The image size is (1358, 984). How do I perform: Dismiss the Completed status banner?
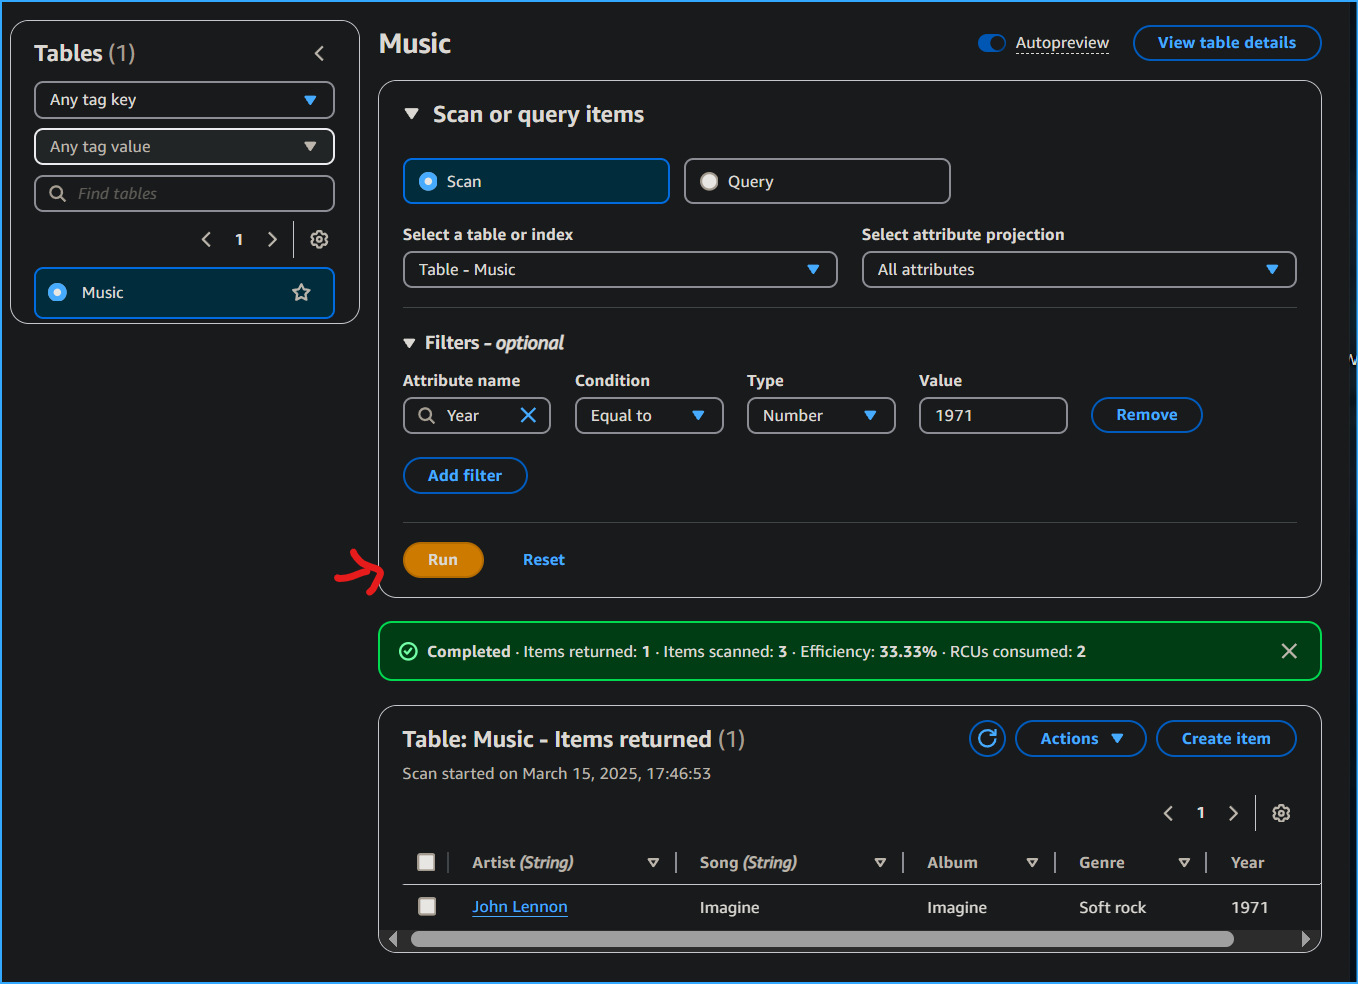coord(1289,652)
